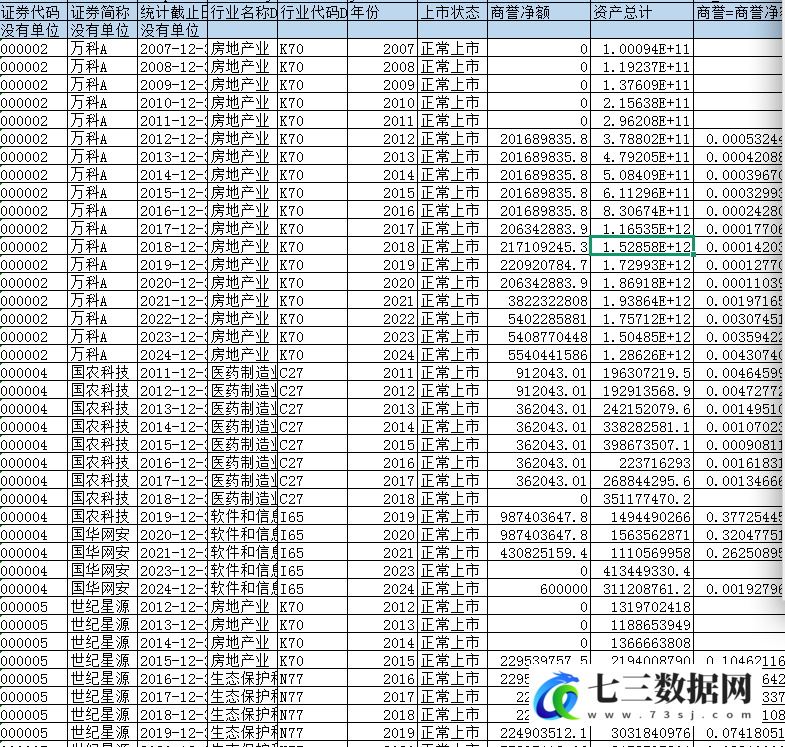Select the 年份 header cell
The width and height of the screenshot is (785, 747).
pyautogui.click(x=382, y=13)
